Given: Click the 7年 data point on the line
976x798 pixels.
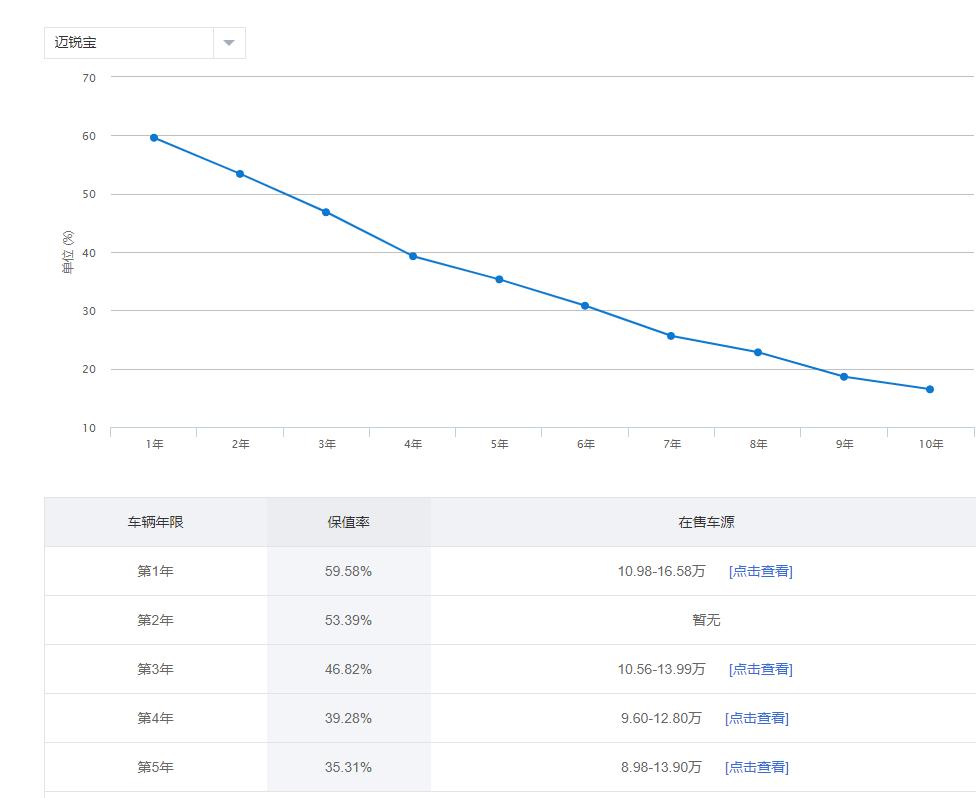Looking at the screenshot, I should [x=671, y=336].
